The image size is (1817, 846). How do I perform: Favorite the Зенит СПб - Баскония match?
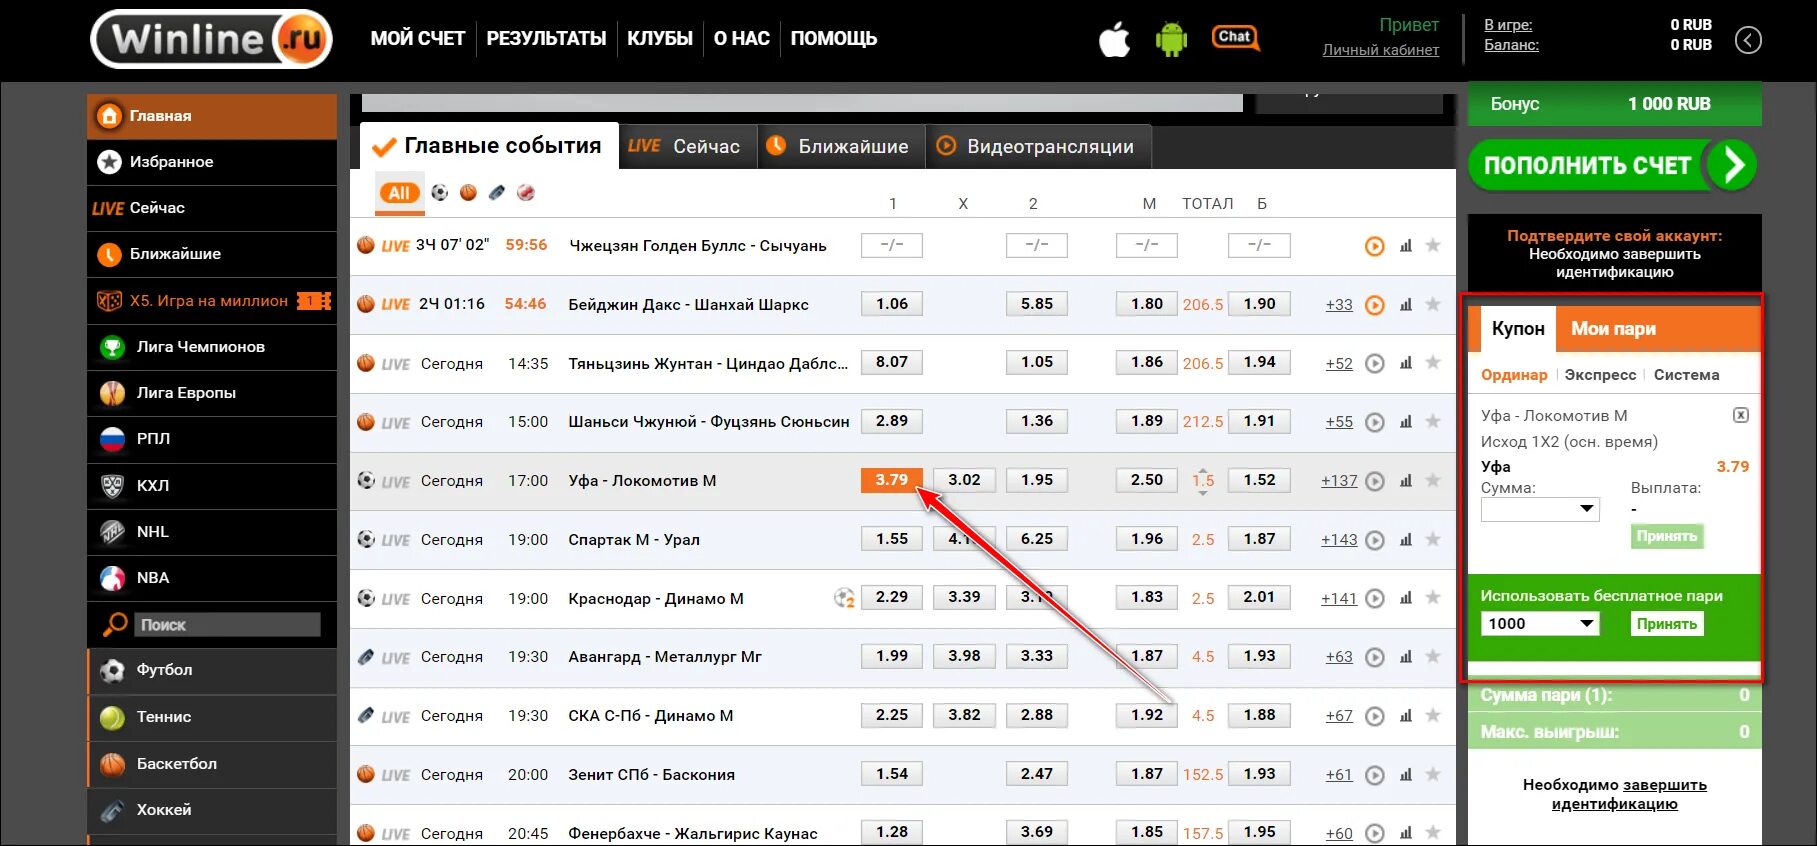coord(1433,774)
